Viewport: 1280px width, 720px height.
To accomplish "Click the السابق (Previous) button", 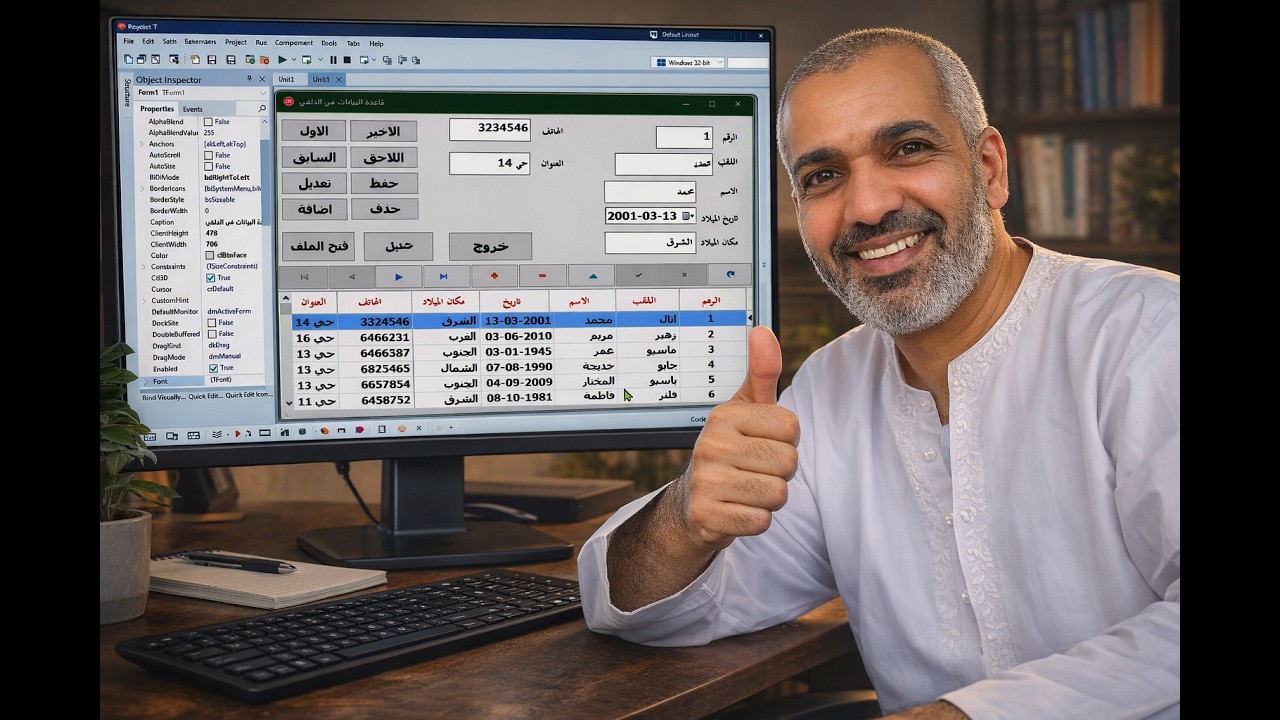I will coord(314,157).
